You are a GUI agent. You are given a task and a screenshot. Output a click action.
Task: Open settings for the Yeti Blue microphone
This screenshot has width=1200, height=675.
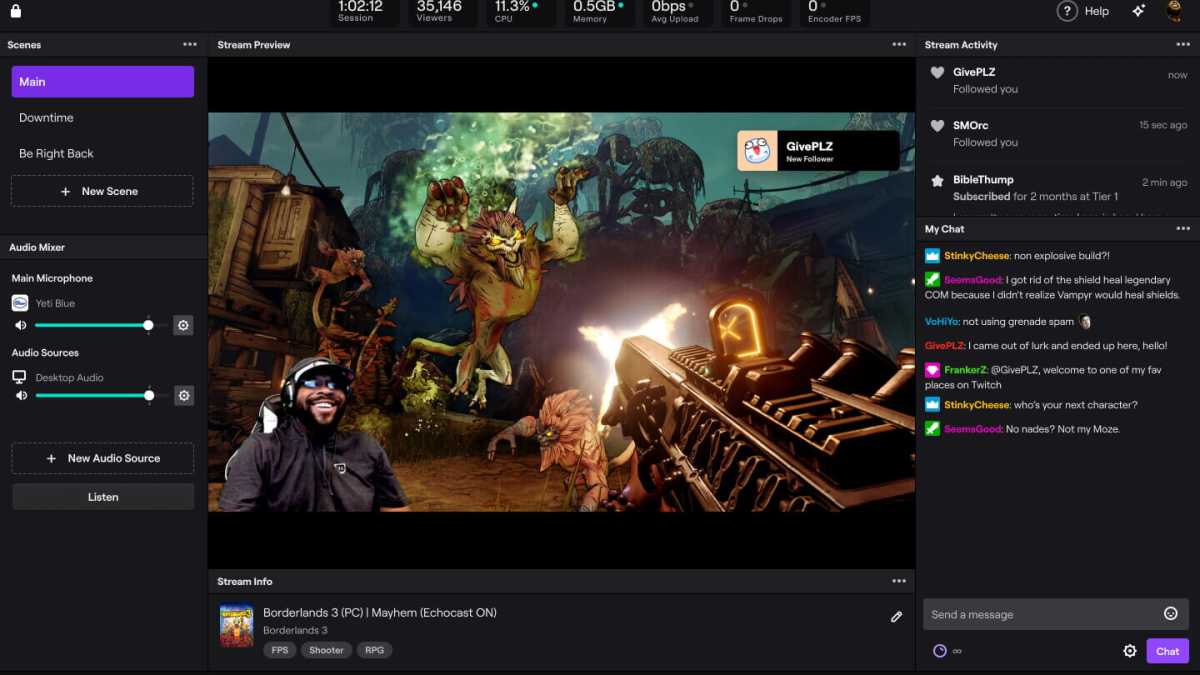[184, 325]
